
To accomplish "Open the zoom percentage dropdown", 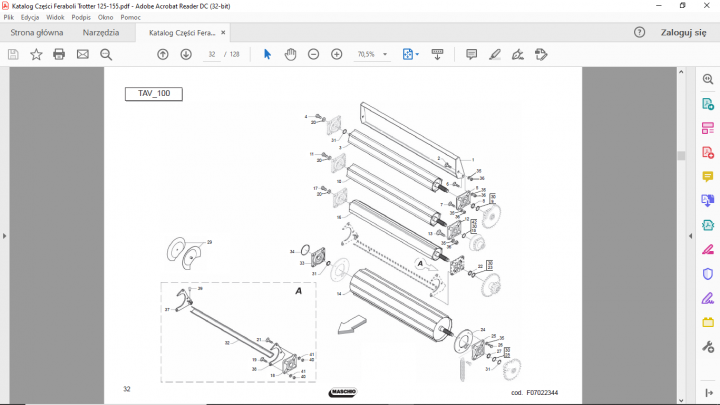I will [385, 54].
